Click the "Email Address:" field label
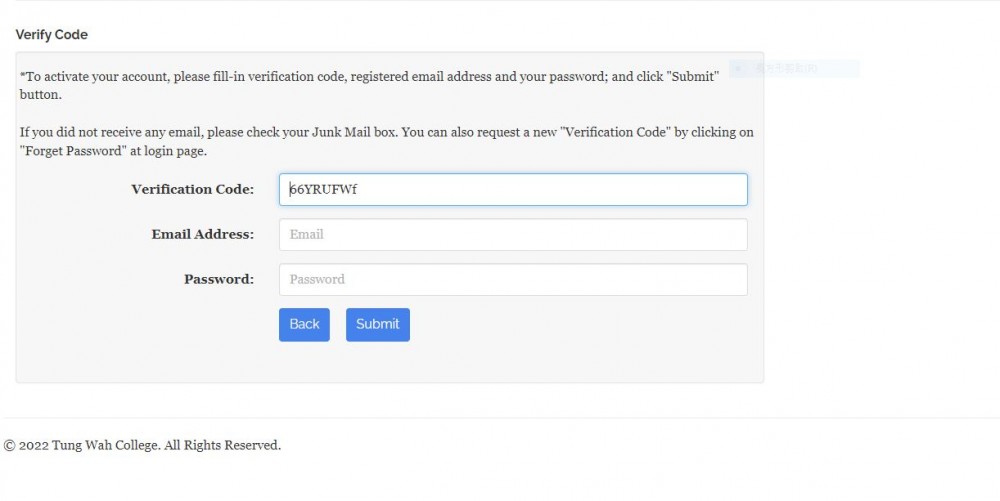Image resolution: width=1000 pixels, height=501 pixels. click(x=202, y=235)
